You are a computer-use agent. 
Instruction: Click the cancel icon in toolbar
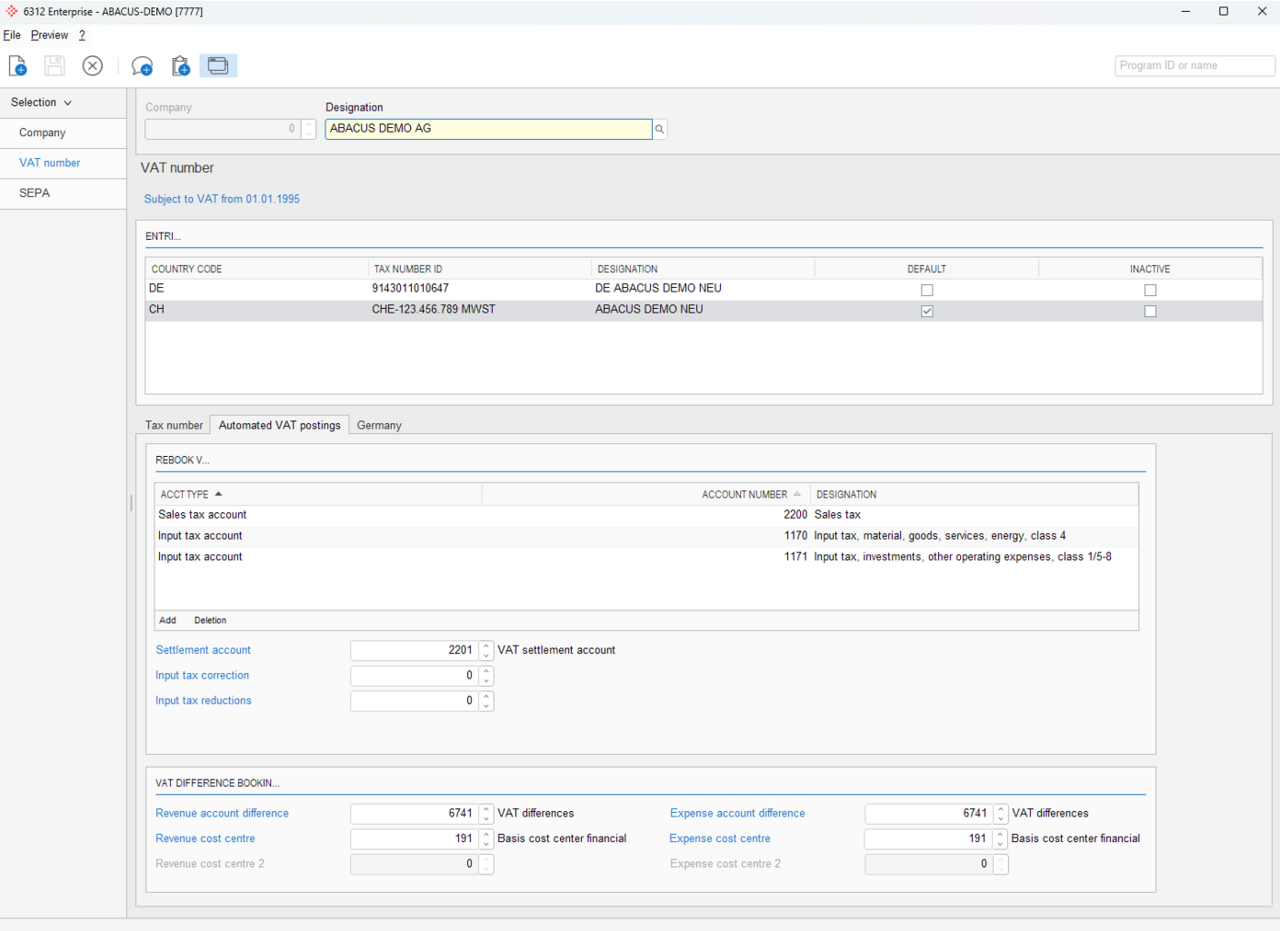click(92, 66)
